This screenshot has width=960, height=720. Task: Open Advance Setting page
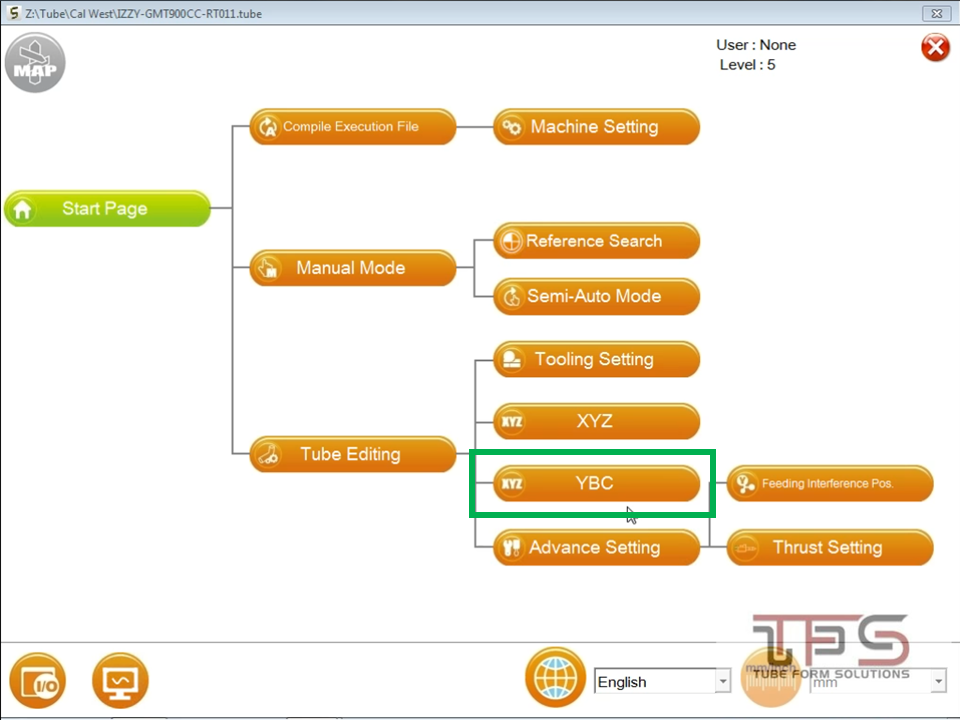(596, 547)
